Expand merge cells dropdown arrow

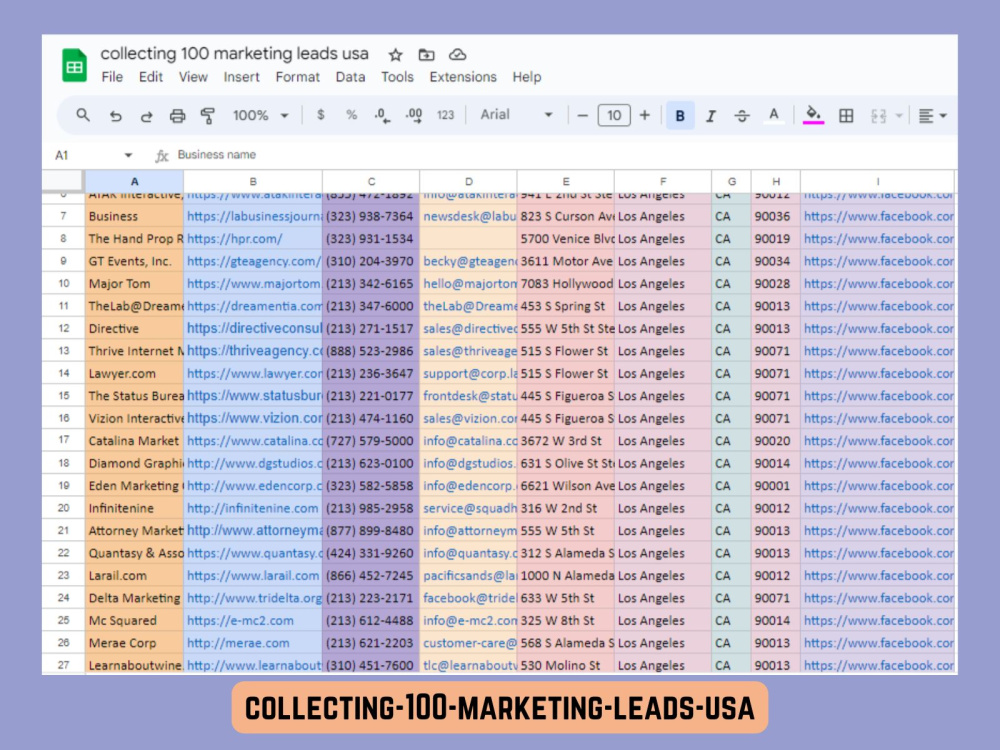click(x=899, y=115)
